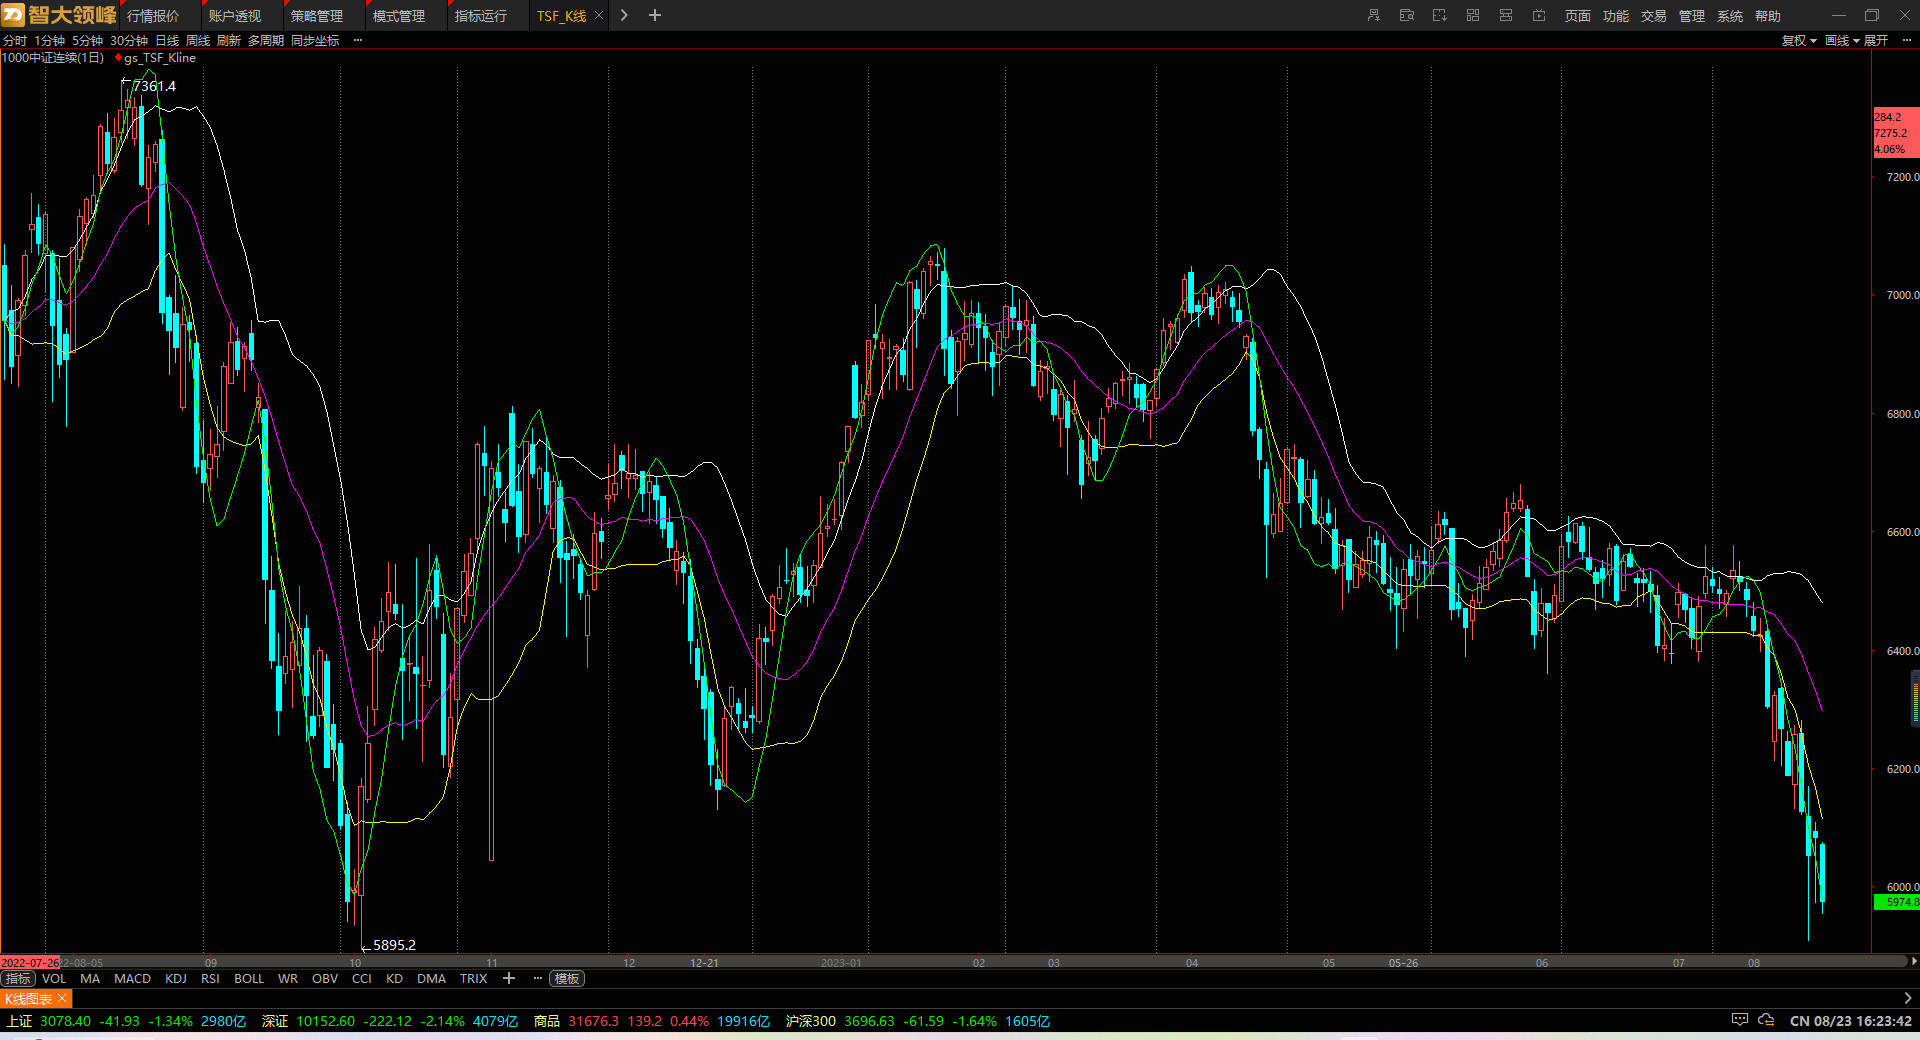
Task: Click the dashed-box export icon
Action: pyautogui.click(x=1440, y=15)
